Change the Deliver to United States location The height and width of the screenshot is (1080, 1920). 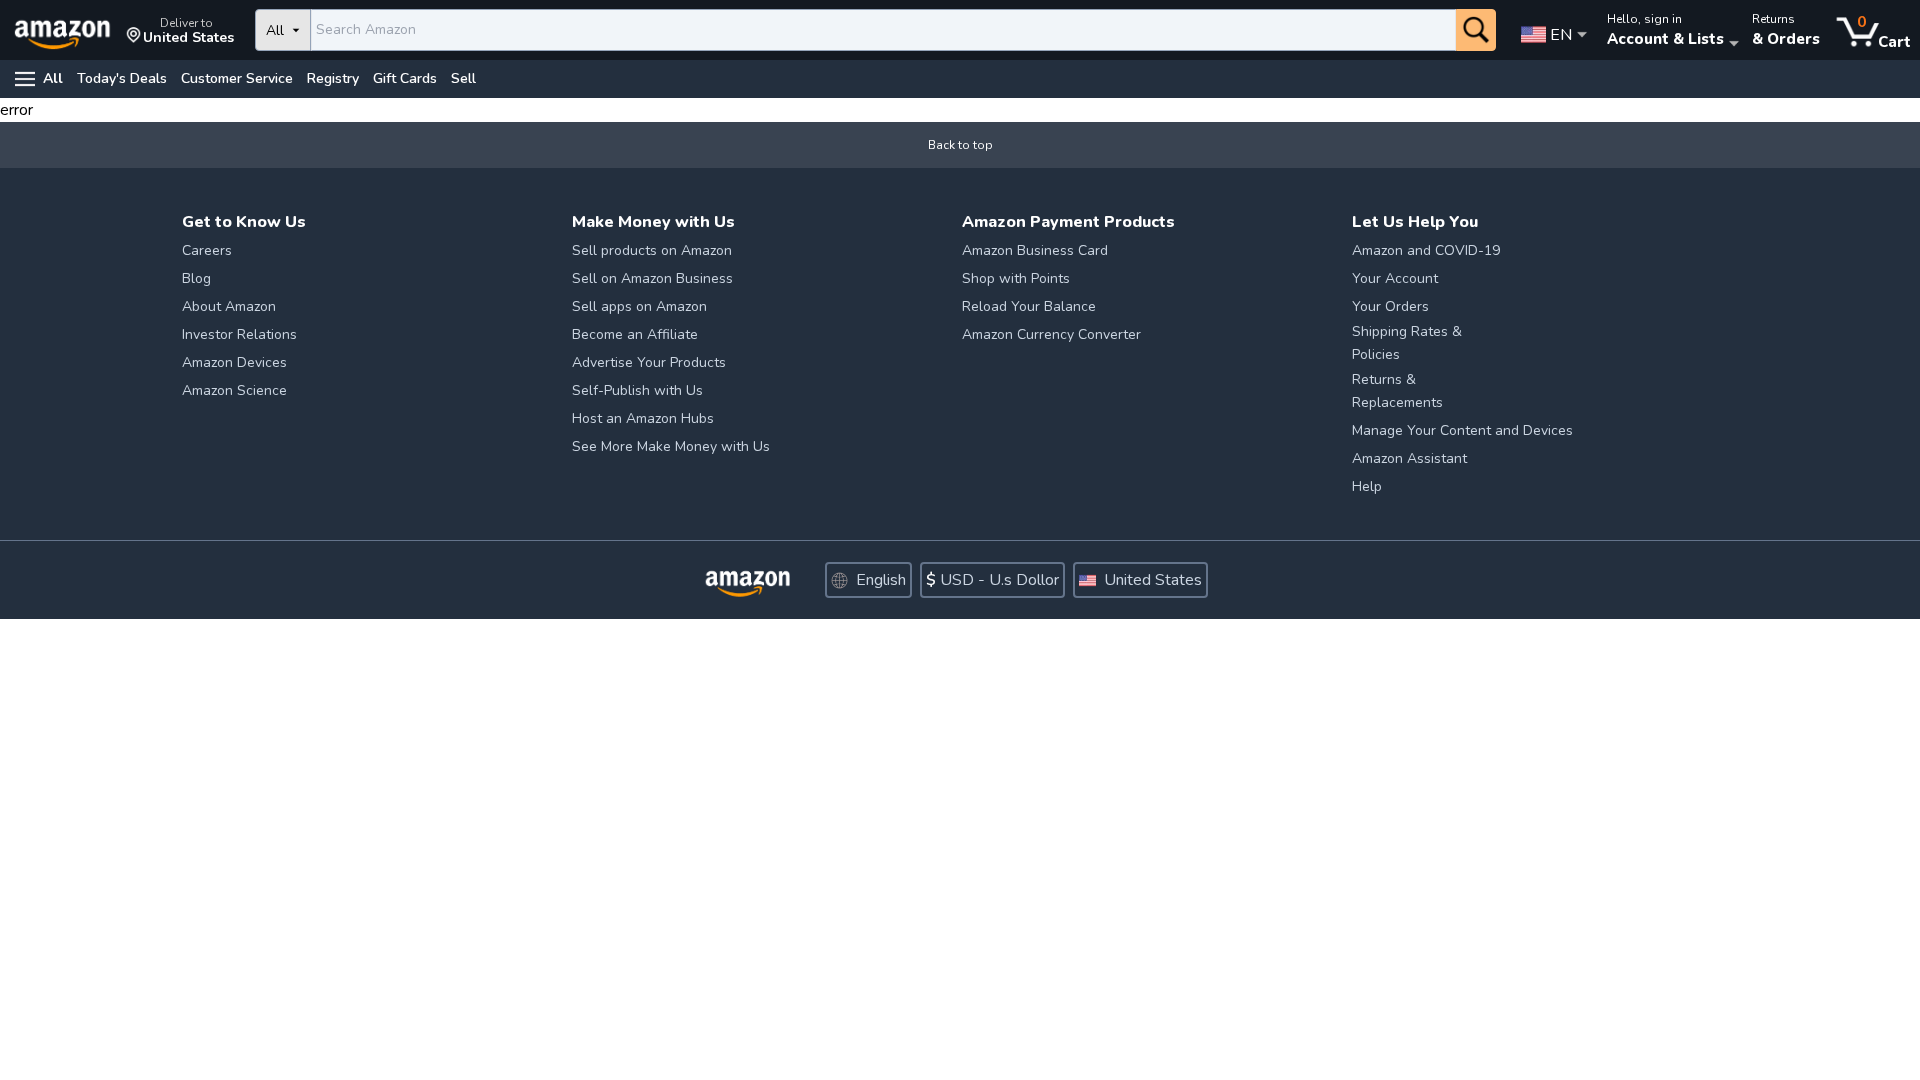pos(180,31)
